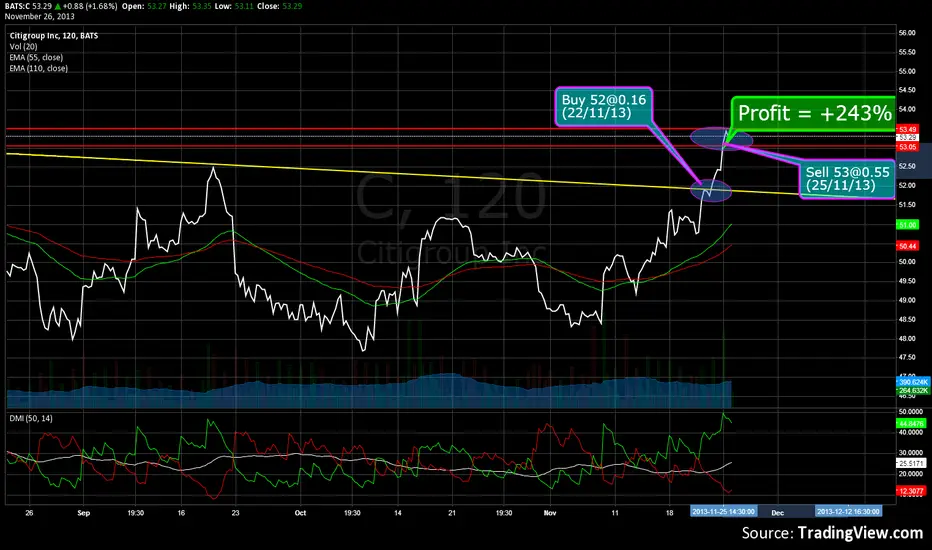Click the 11 date label on time axis
Screen dimensions: 932x550
[615, 513]
